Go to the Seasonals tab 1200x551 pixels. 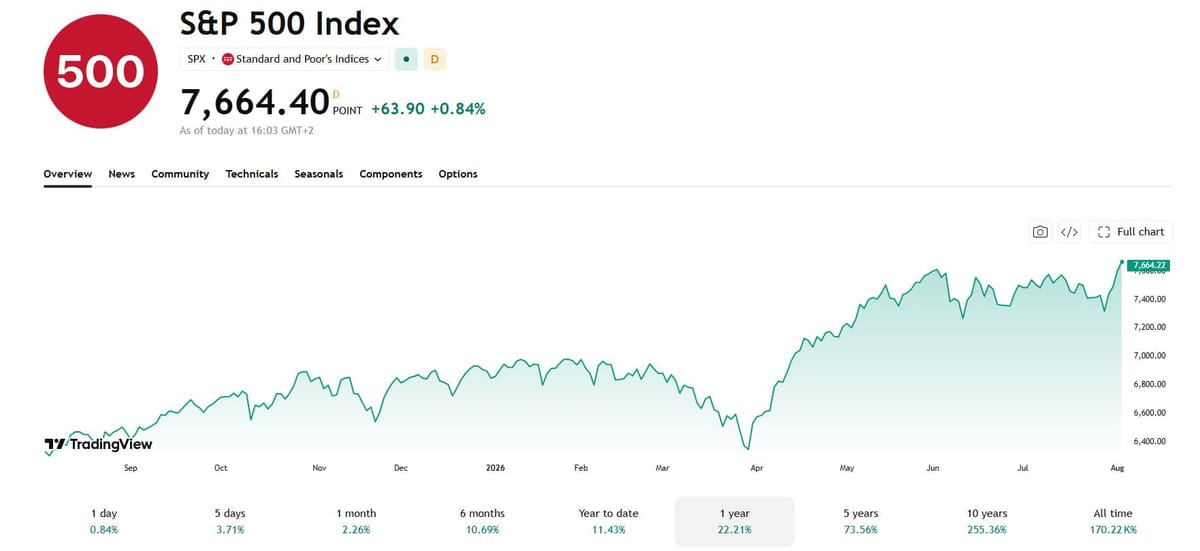click(x=319, y=174)
